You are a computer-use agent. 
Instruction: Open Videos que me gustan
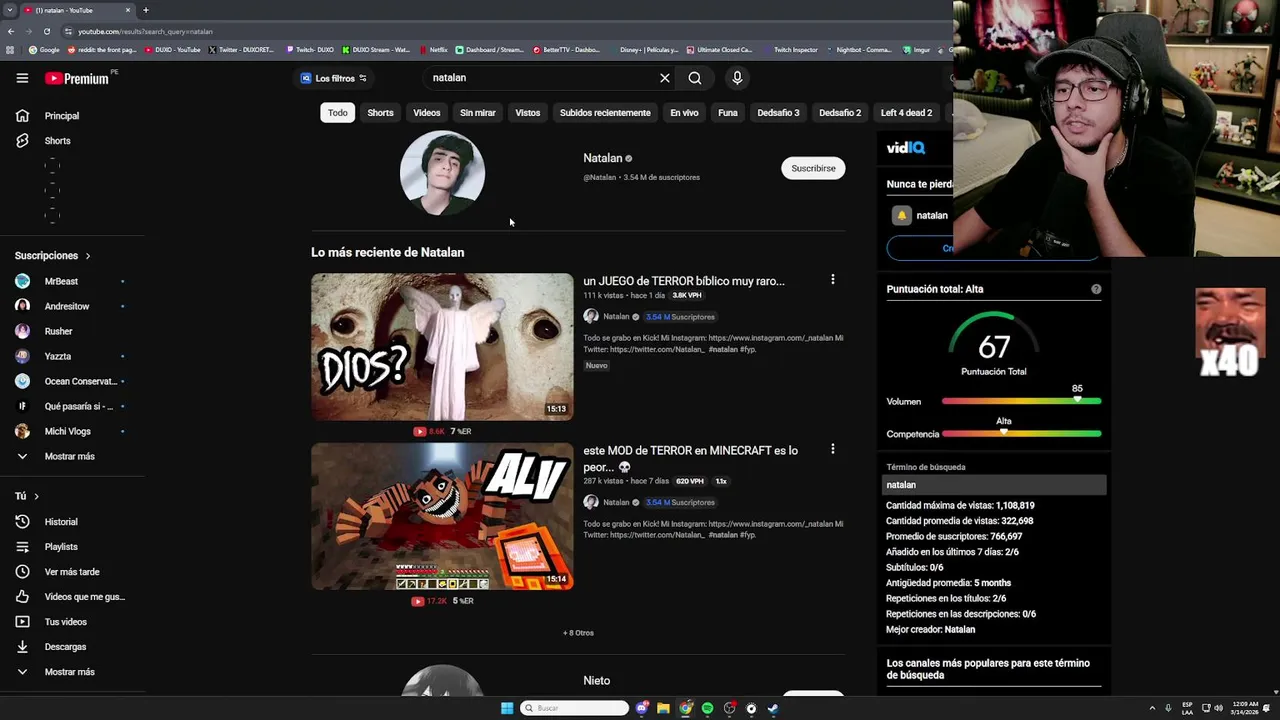[85, 597]
